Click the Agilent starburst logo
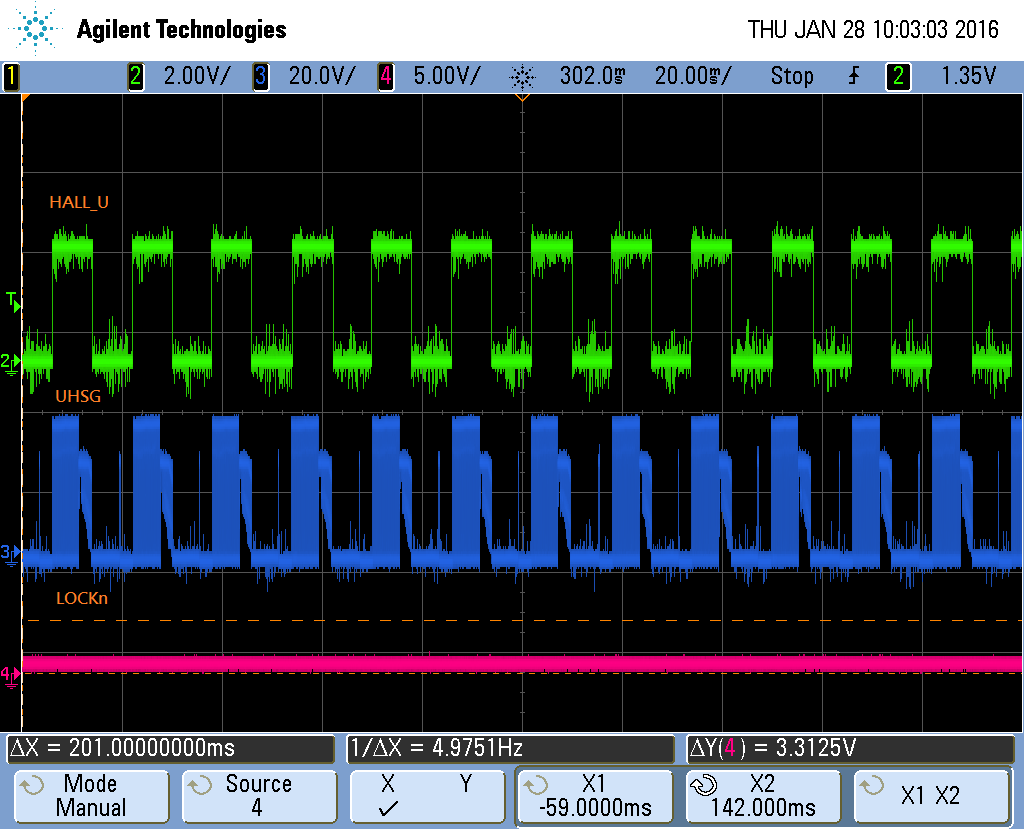The width and height of the screenshot is (1024, 829). click(x=36, y=29)
